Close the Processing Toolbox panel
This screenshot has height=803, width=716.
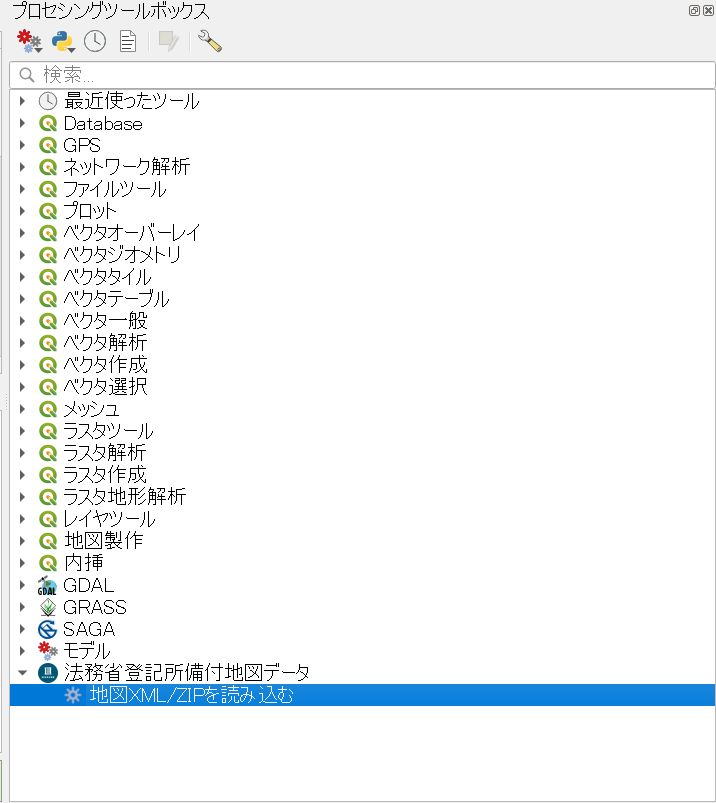point(708,11)
